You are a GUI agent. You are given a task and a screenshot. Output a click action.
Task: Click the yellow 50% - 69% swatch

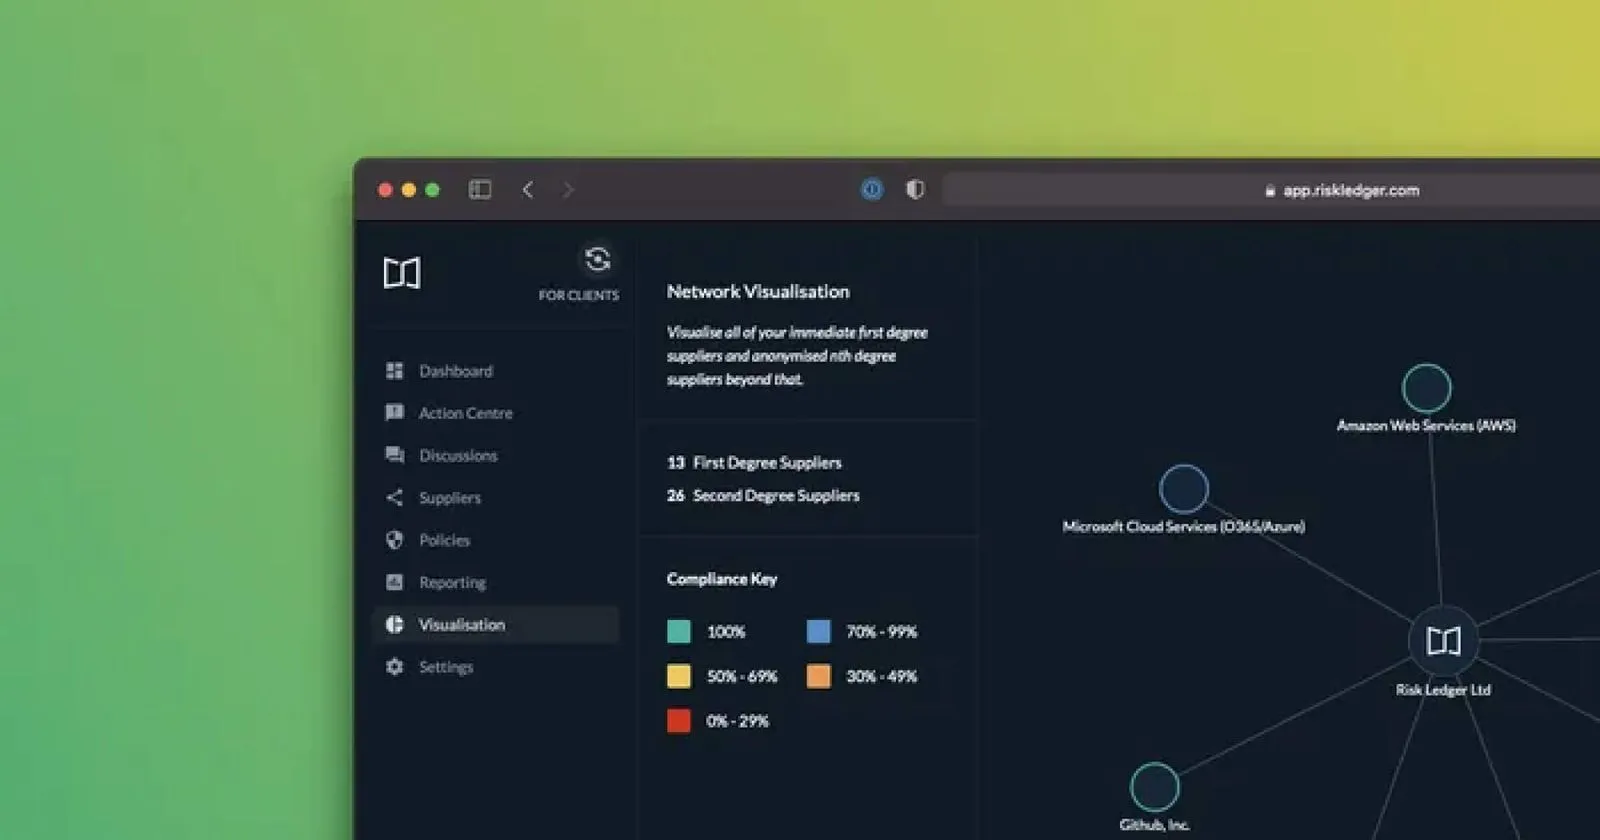[x=679, y=676]
